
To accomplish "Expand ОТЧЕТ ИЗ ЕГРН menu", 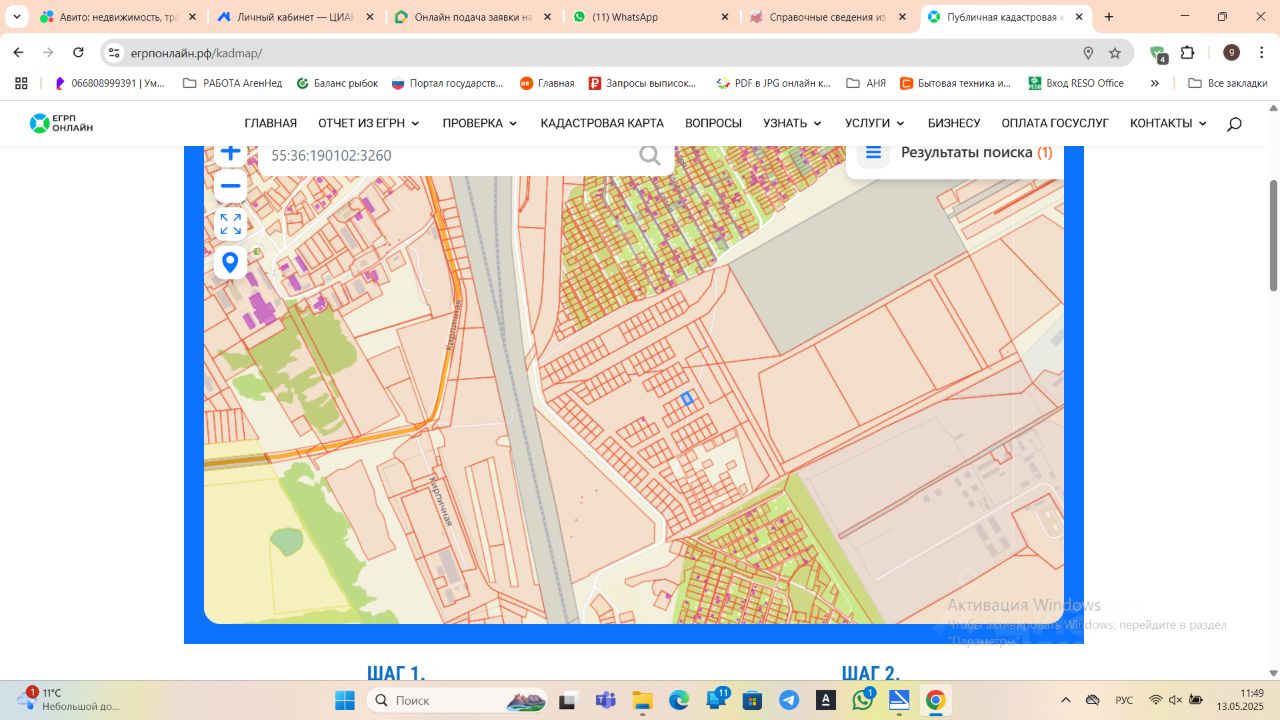I will point(369,123).
